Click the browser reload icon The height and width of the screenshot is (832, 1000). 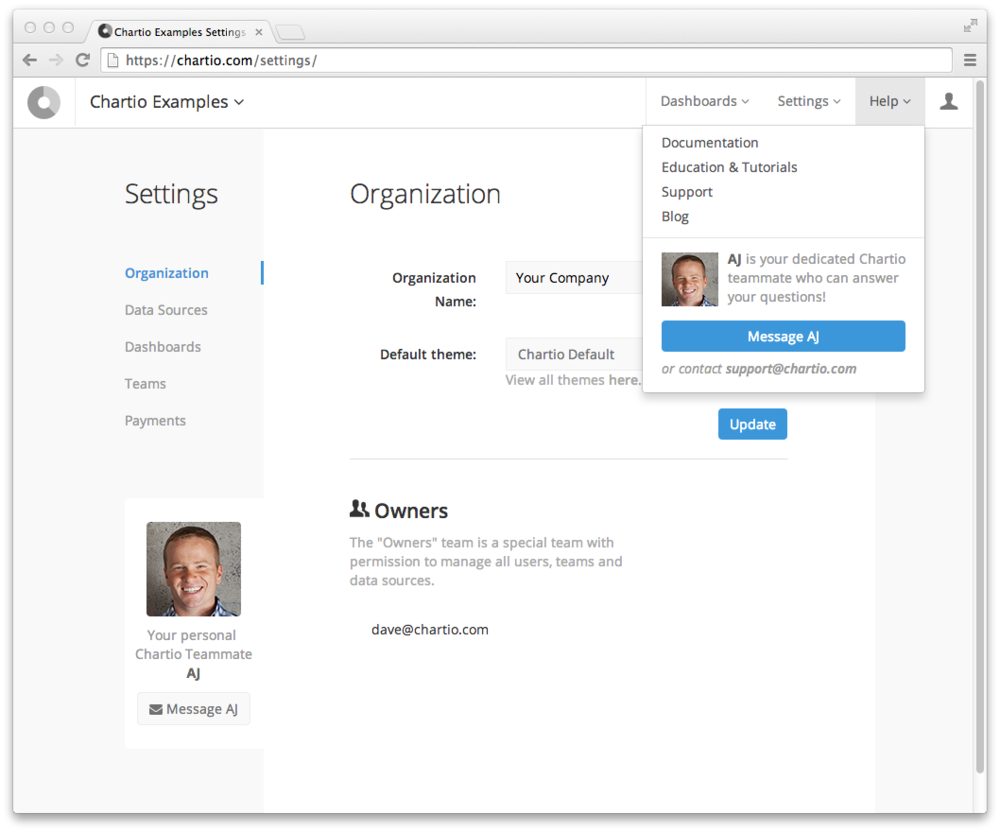pyautogui.click(x=82, y=60)
